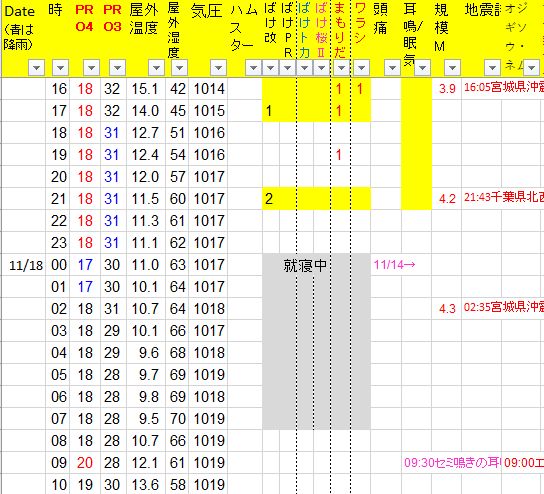Viewport: 544px width, 494px height.
Task: Open the ばけ桜Ⅱ column filter dropdown
Action: tap(321, 68)
